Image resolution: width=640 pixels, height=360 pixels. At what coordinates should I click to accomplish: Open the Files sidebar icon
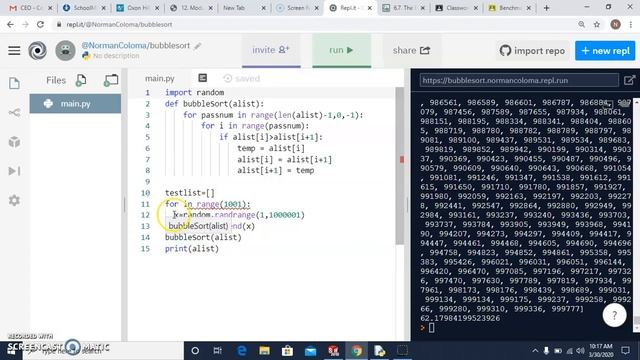pyautogui.click(x=14, y=83)
